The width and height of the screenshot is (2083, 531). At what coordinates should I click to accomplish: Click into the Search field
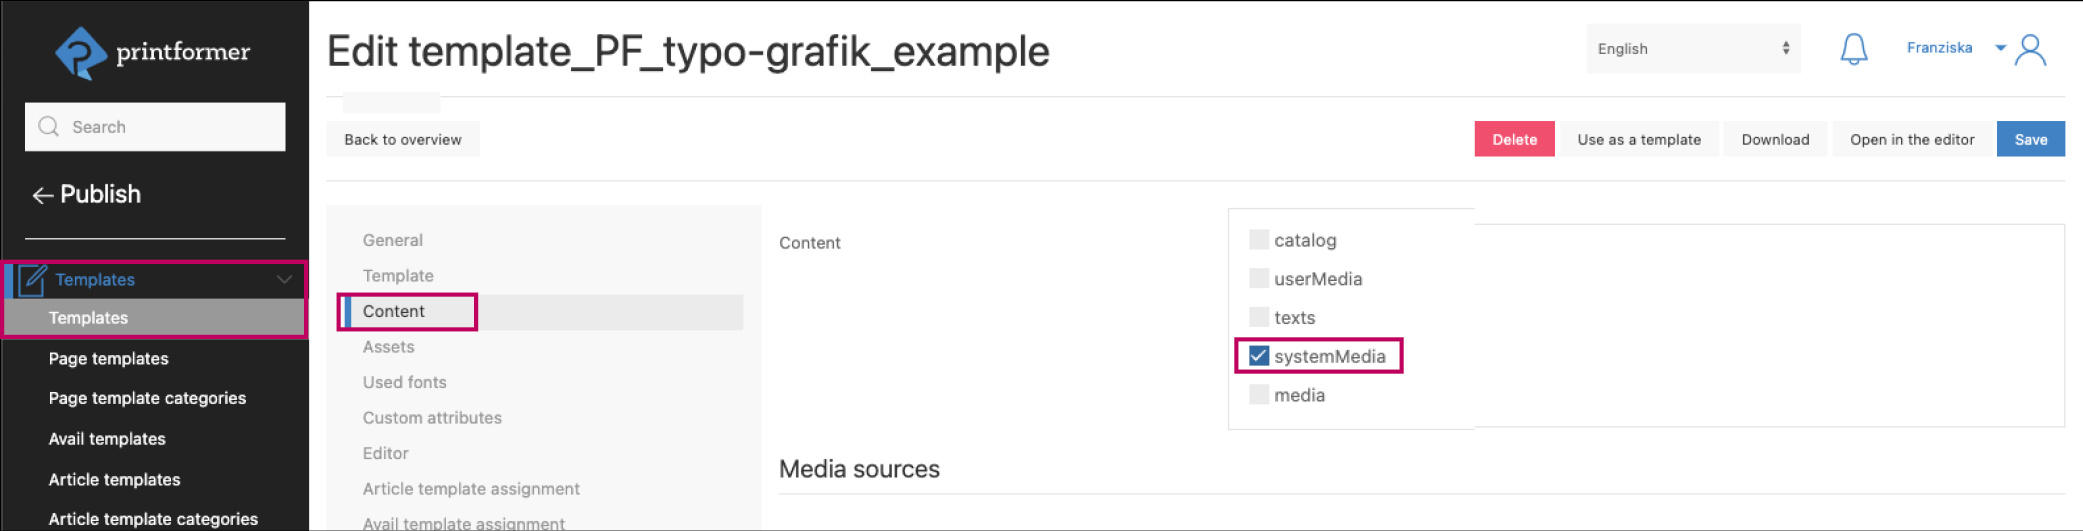click(x=170, y=127)
